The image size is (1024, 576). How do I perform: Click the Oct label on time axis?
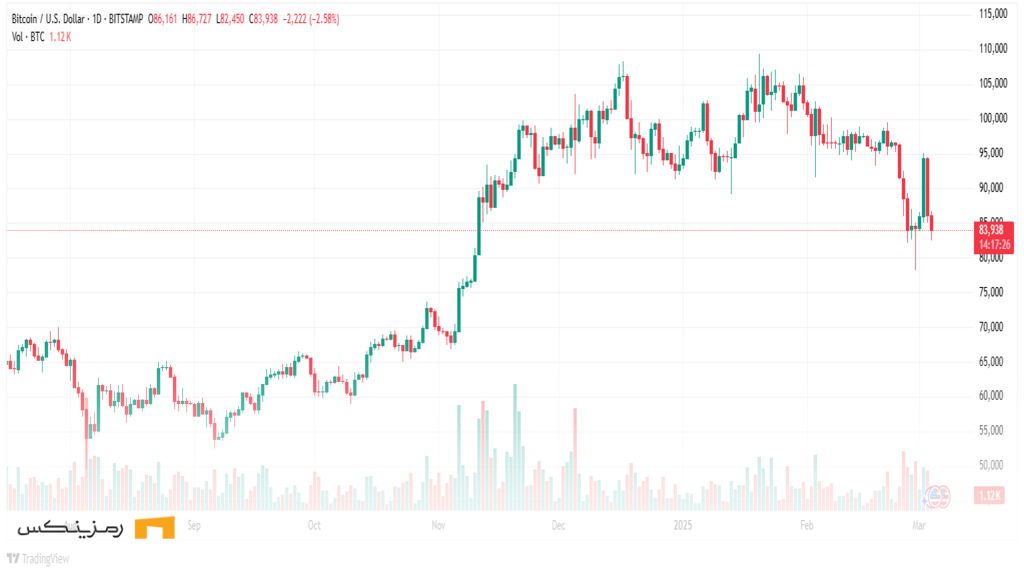coord(314,525)
